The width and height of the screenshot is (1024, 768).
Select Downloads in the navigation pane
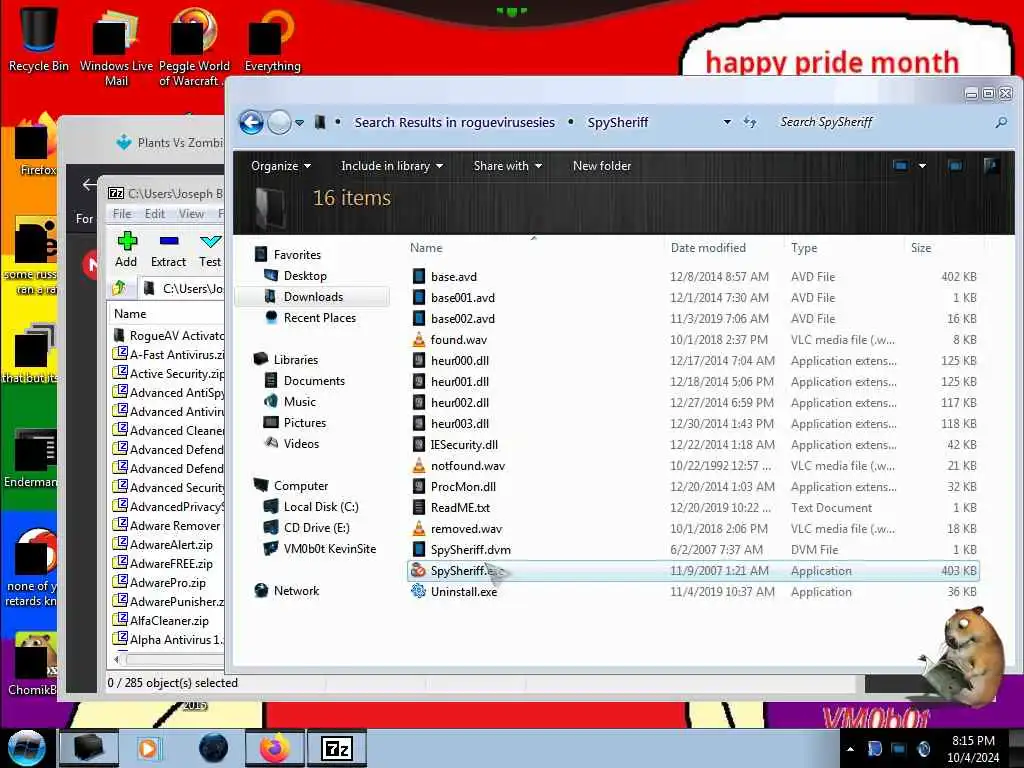313,296
